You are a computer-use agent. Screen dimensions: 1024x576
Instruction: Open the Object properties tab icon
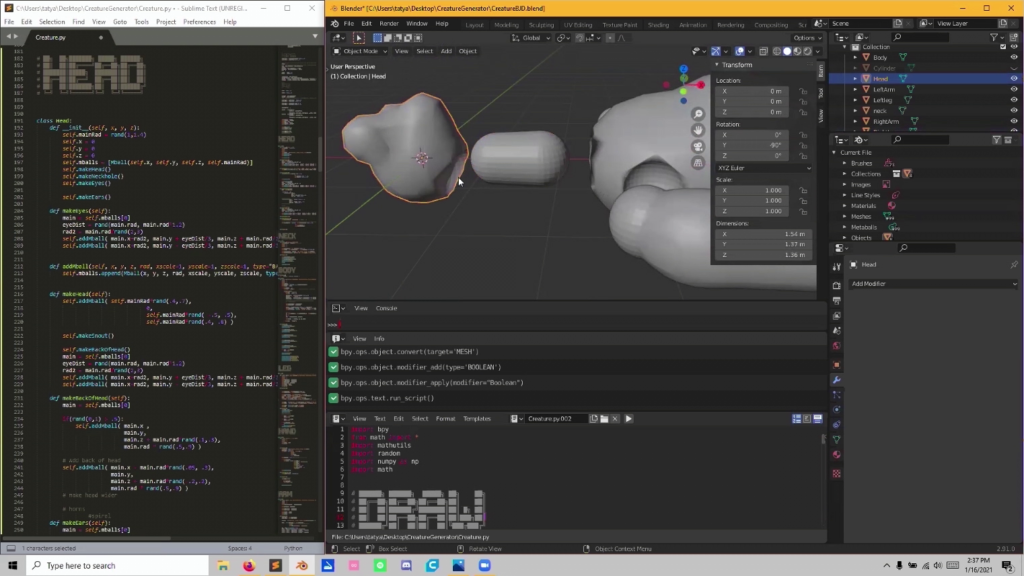click(x=837, y=364)
